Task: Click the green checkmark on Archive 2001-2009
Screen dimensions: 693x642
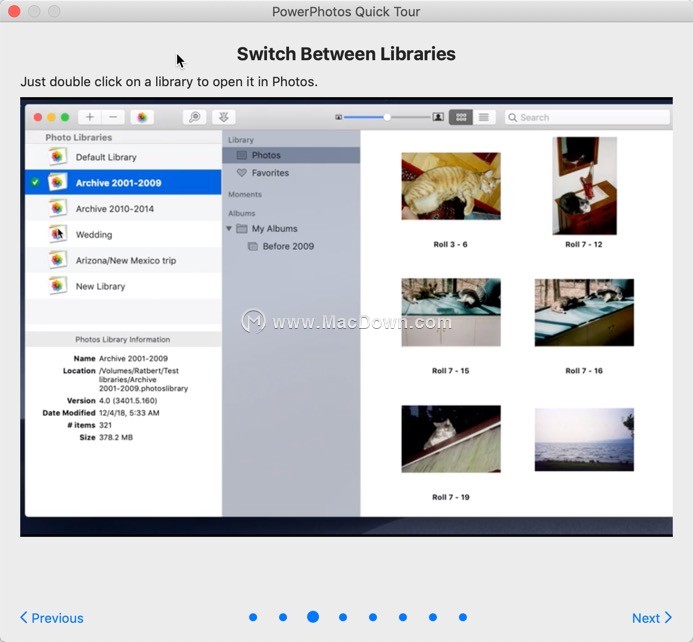Action: point(35,182)
